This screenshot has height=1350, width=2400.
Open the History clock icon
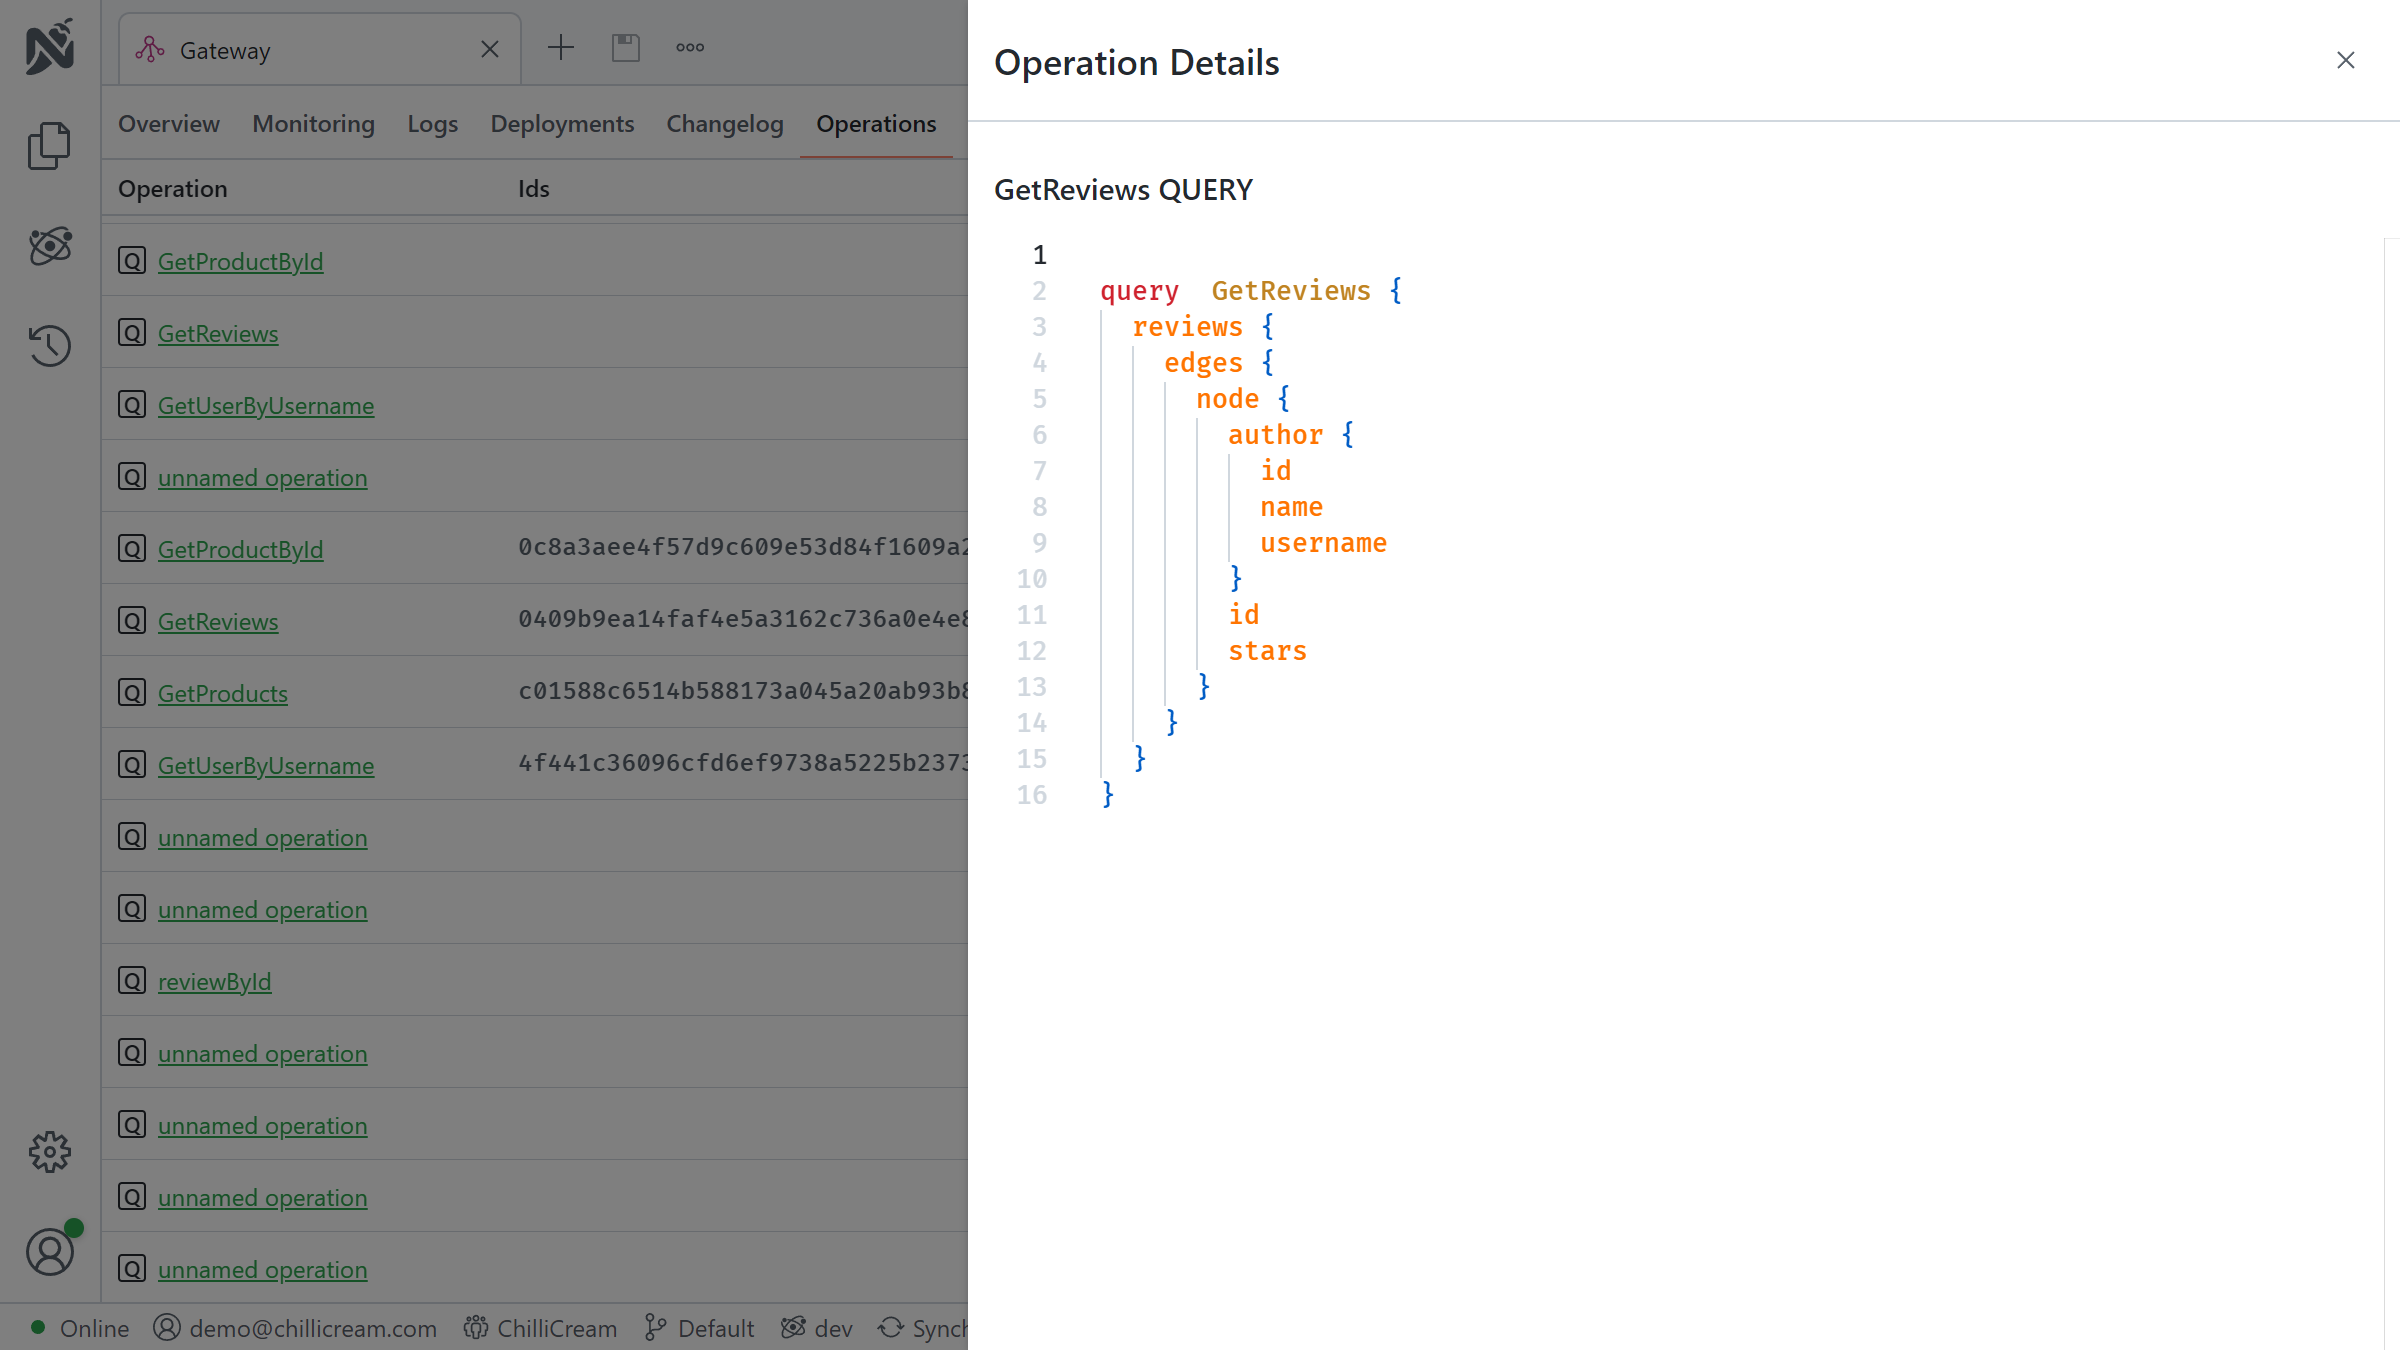[49, 346]
